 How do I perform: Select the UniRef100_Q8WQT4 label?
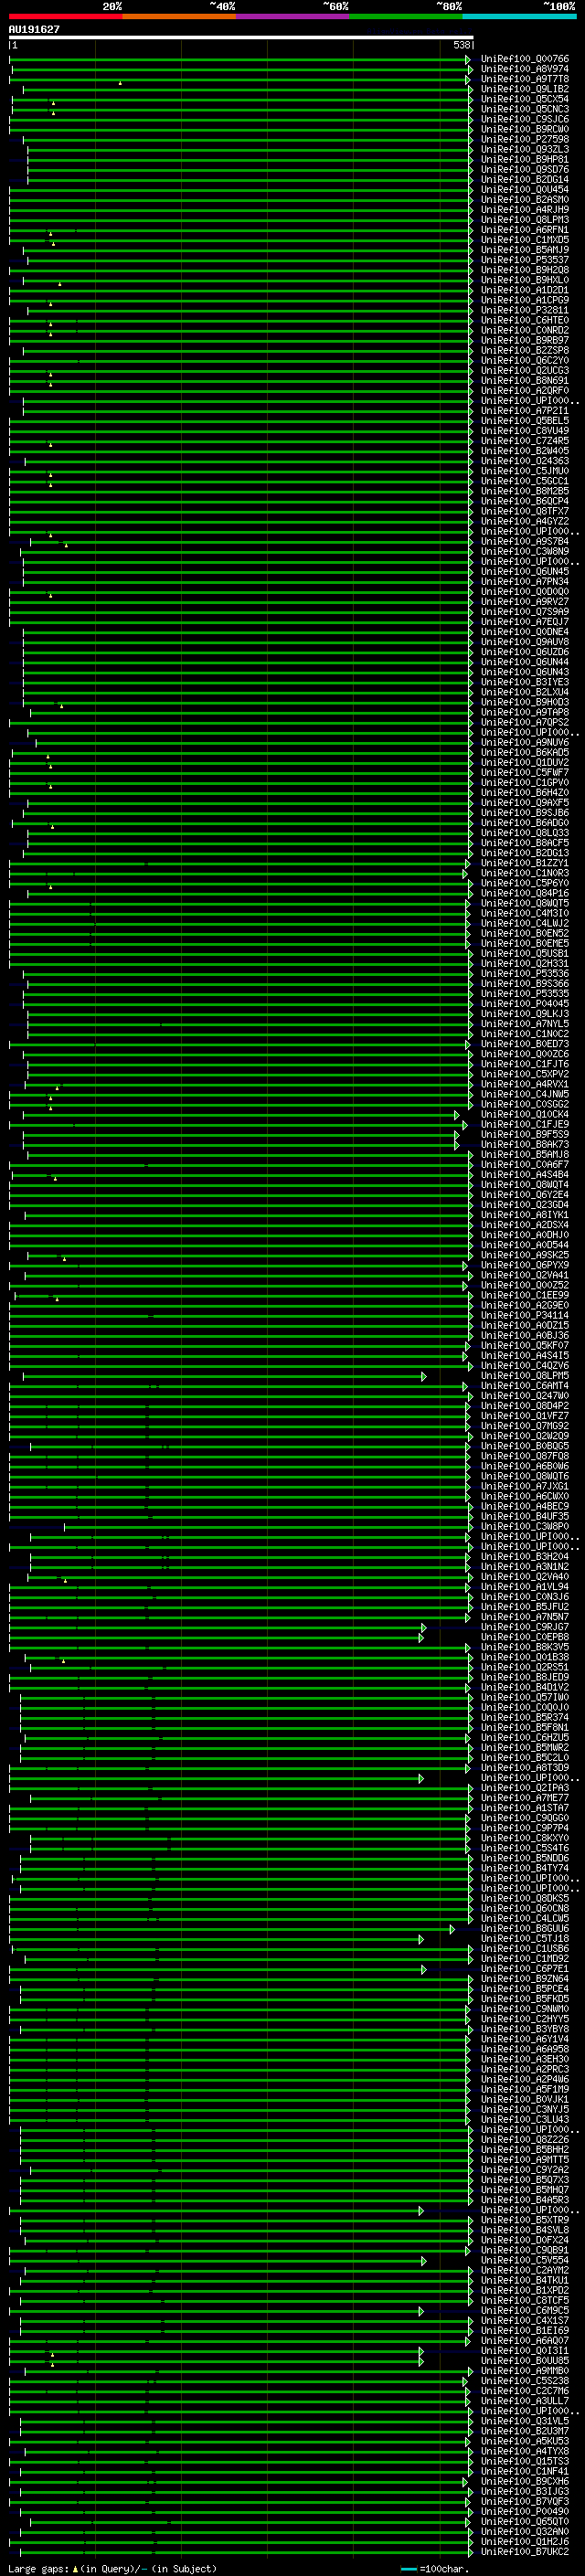(525, 1185)
